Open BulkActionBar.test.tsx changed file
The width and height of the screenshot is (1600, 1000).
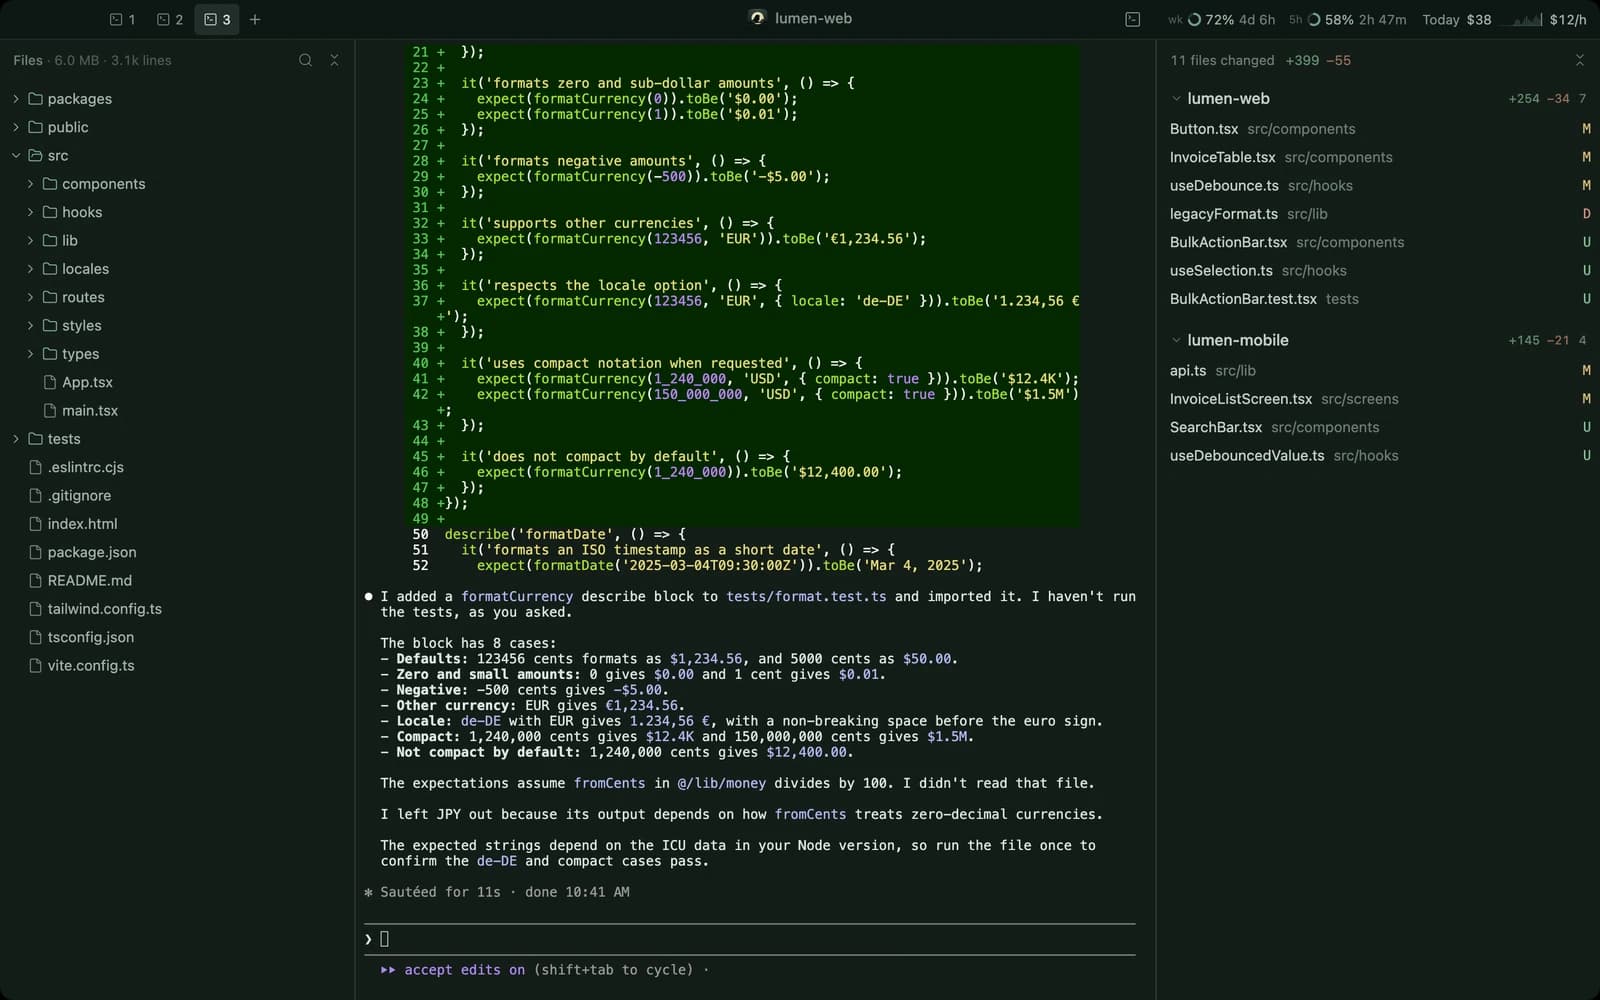(x=1379, y=299)
